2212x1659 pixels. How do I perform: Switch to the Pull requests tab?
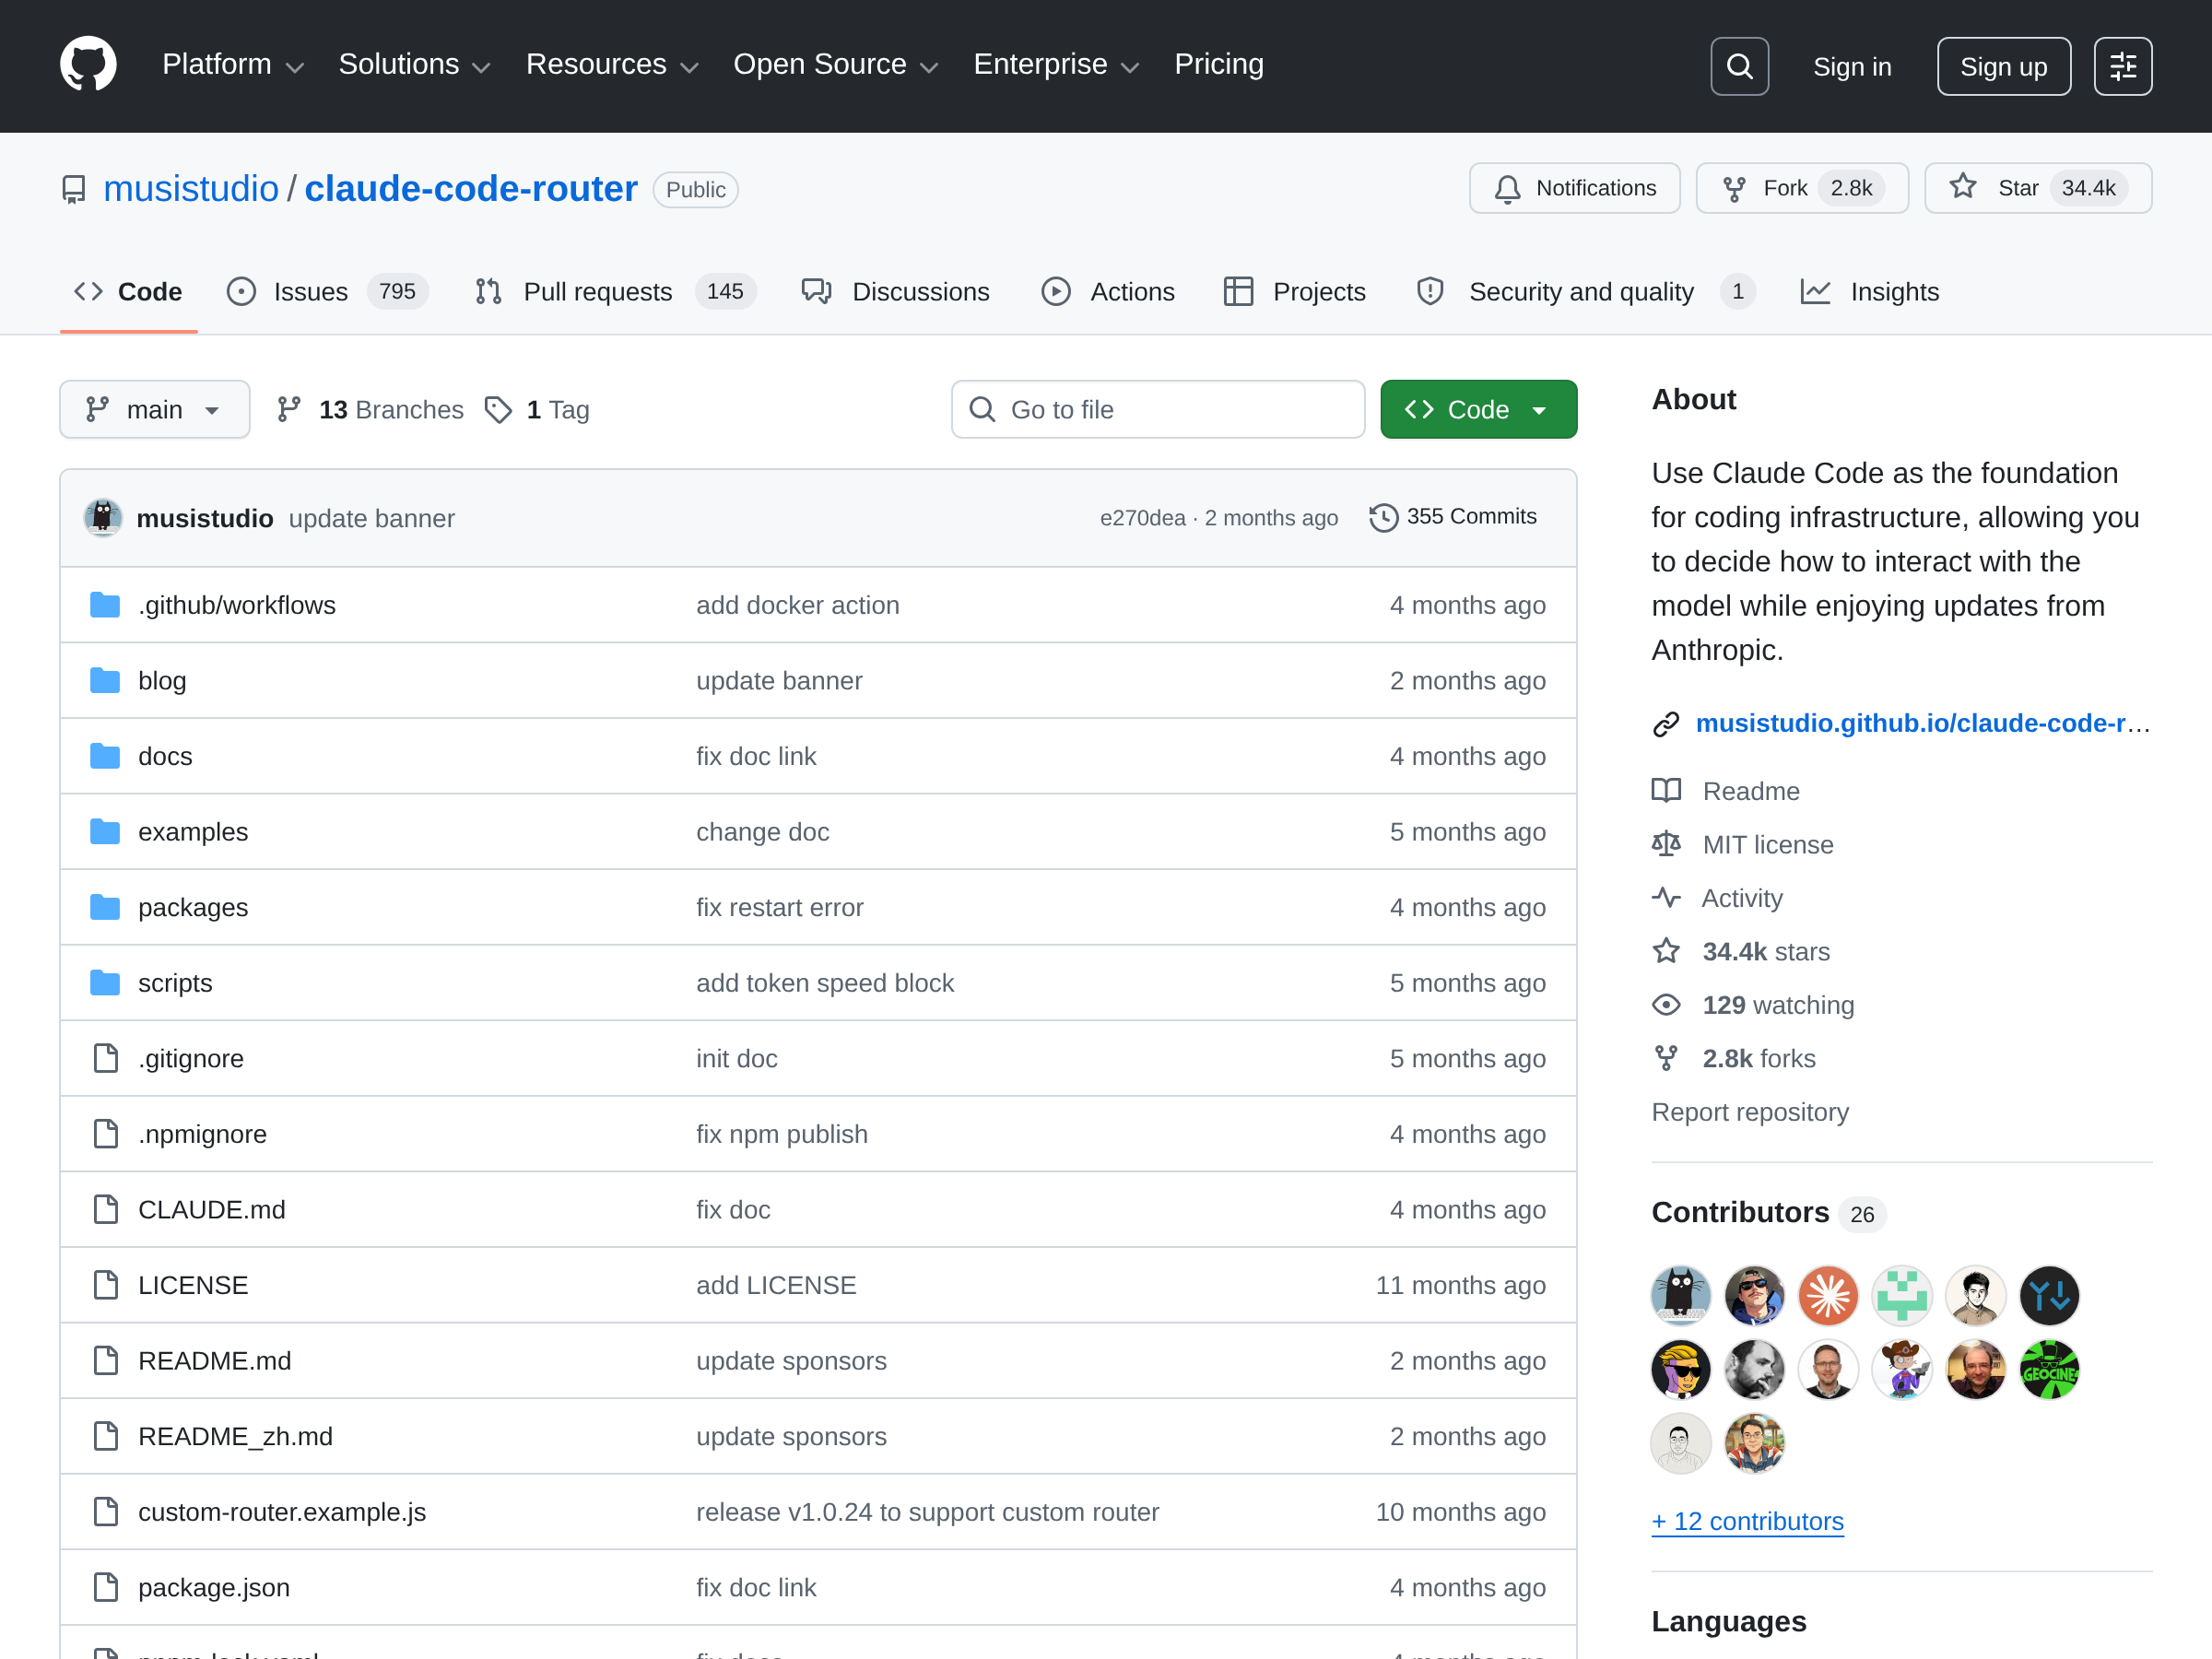(x=614, y=292)
